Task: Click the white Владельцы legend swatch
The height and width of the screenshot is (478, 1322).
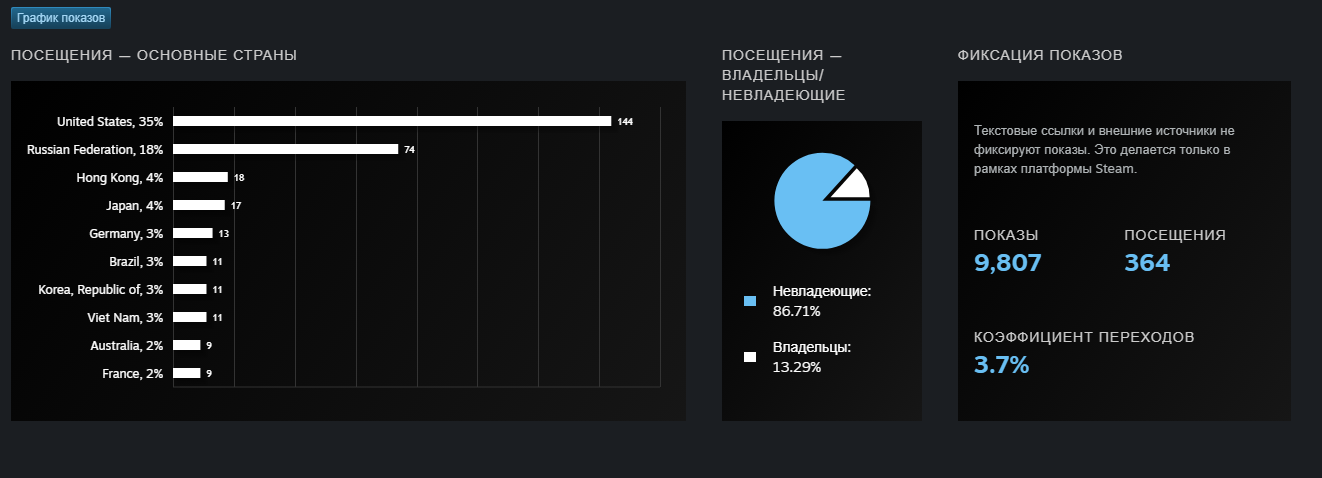Action: [750, 357]
